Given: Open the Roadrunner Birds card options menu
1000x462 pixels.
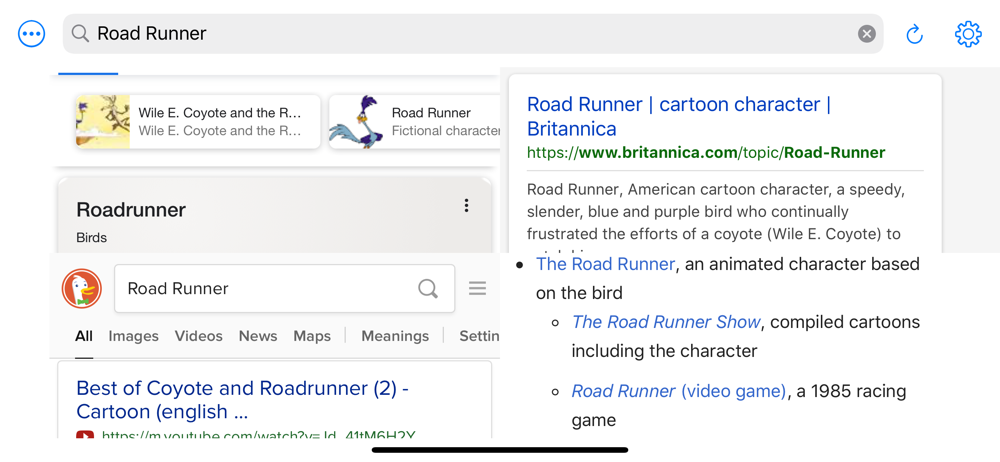Looking at the screenshot, I should tap(467, 205).
